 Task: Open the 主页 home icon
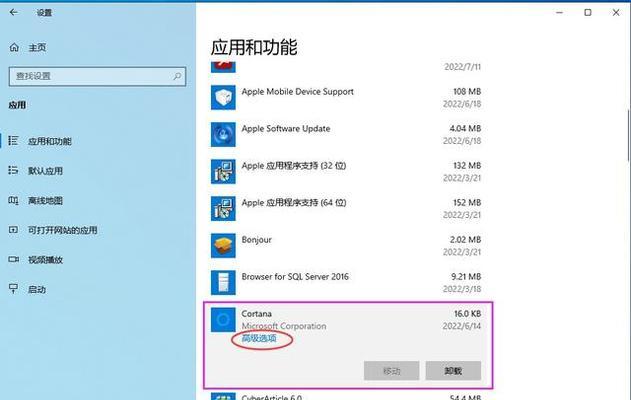pos(14,47)
